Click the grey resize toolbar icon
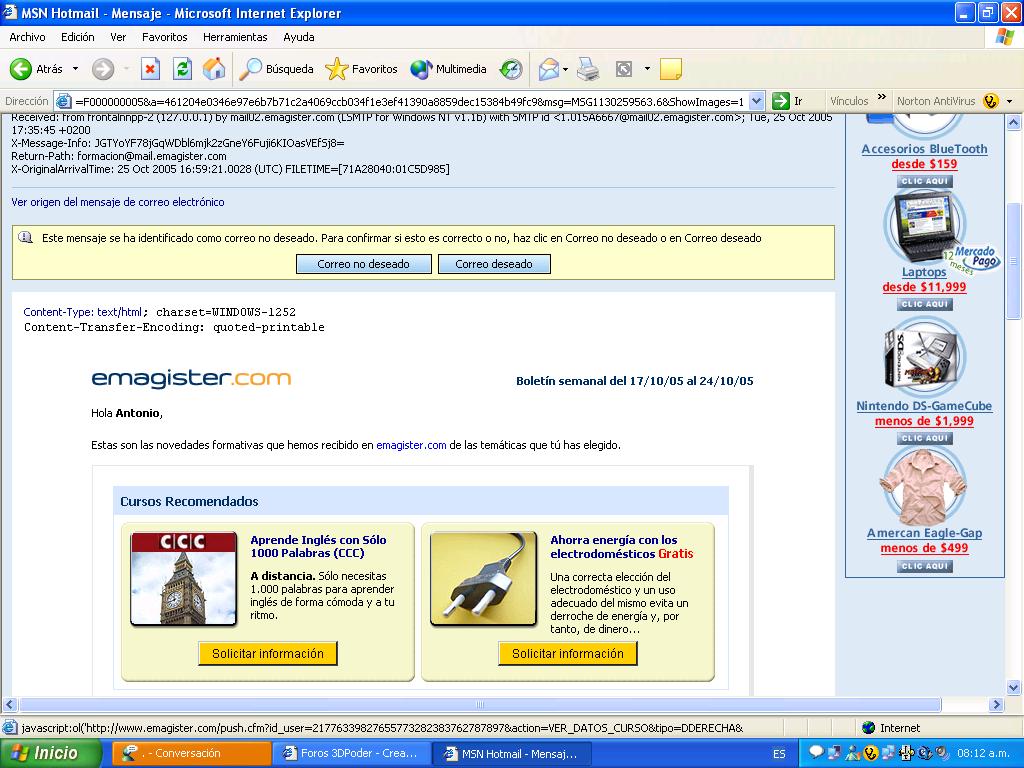Image resolution: width=1024 pixels, height=768 pixels. pos(624,69)
